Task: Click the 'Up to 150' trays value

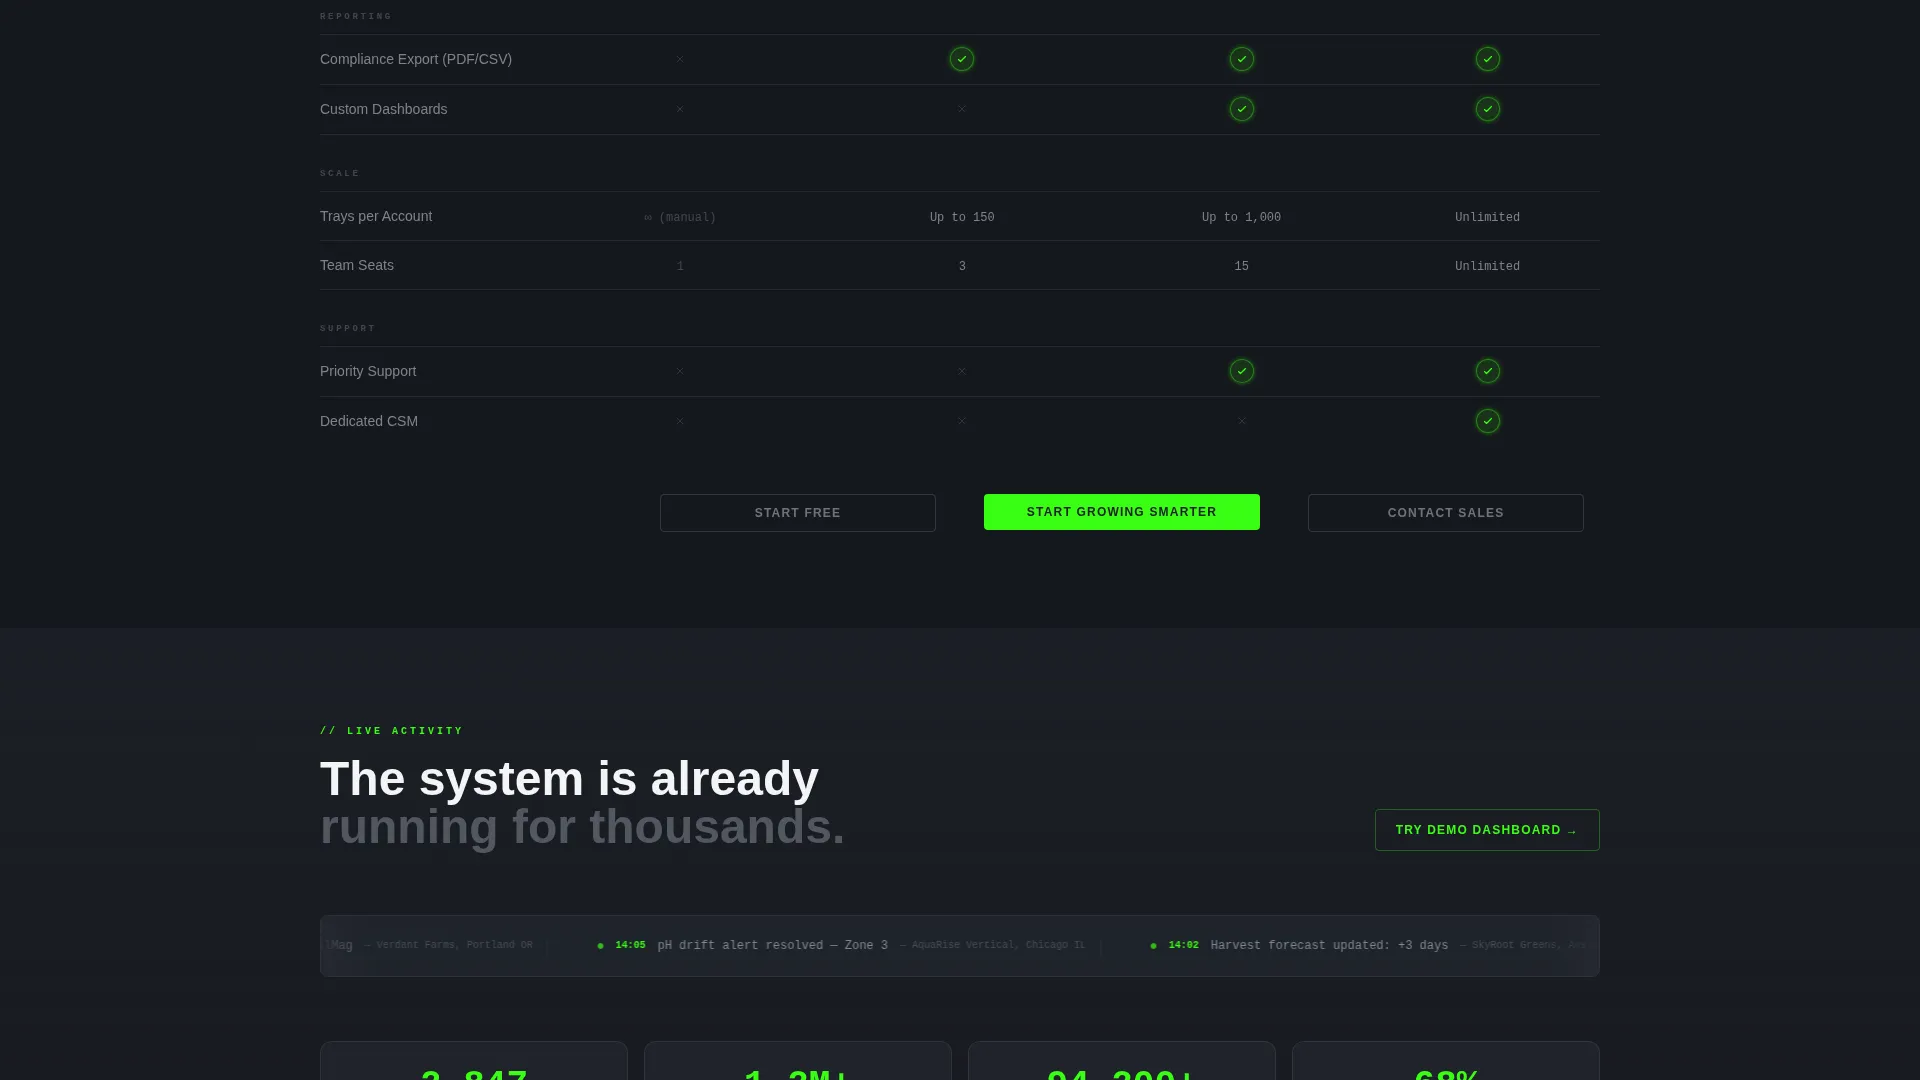Action: click(962, 217)
